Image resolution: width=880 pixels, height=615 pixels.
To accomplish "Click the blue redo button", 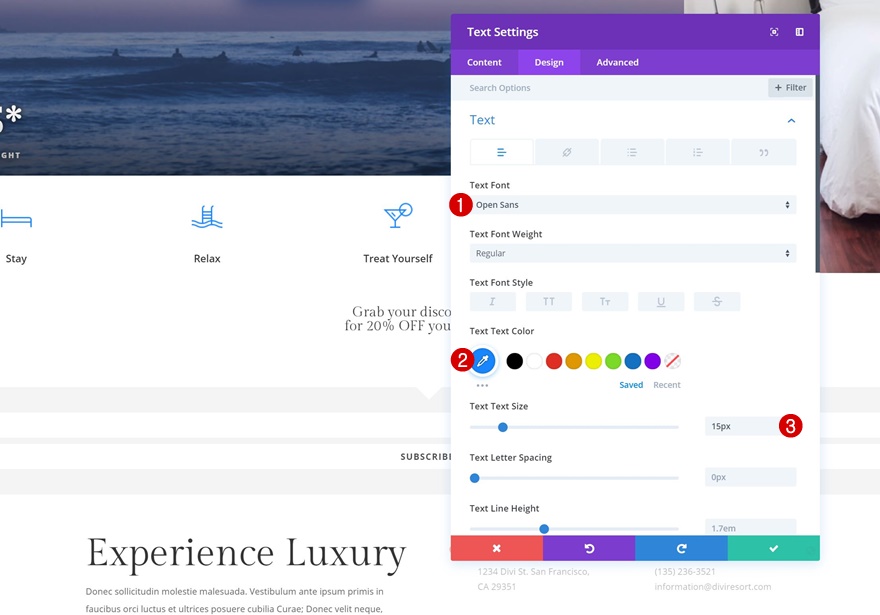I will pyautogui.click(x=681, y=548).
